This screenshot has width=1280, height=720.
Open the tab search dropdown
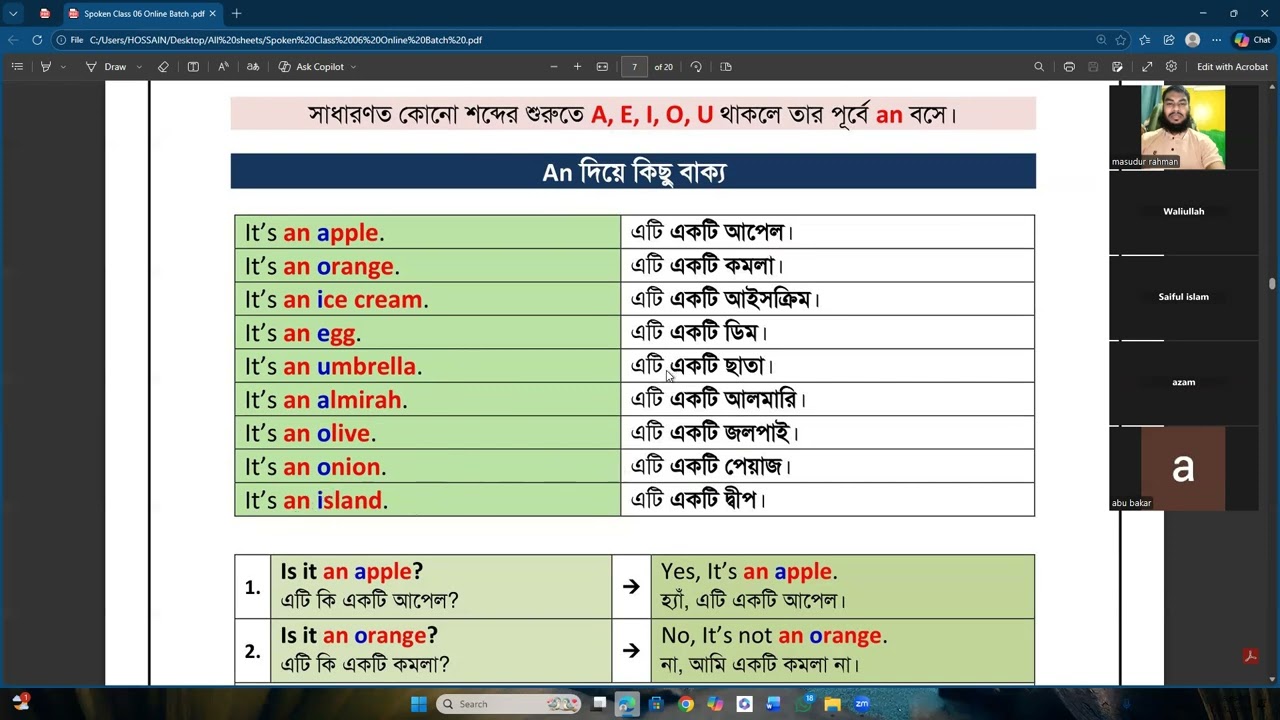tap(13, 14)
